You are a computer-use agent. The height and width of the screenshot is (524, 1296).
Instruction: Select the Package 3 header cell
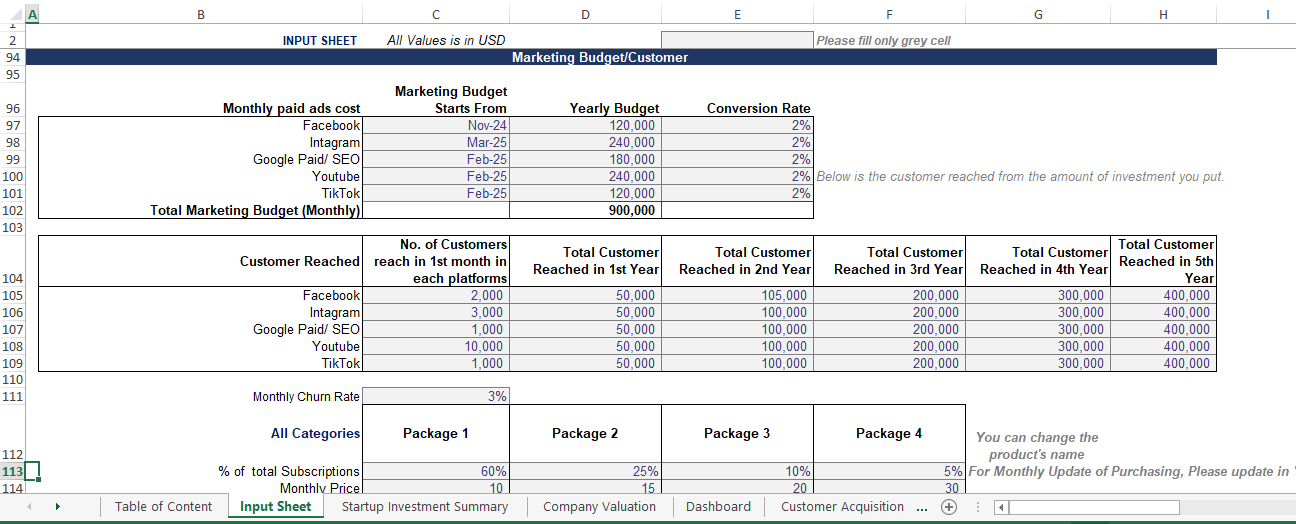tap(737, 434)
